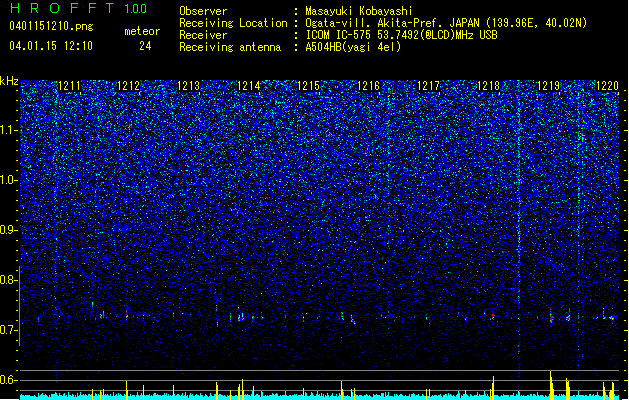Screen dimensions: 629x400
Task: Click the observer name Masayuki Kobayashi
Action: [359, 11]
